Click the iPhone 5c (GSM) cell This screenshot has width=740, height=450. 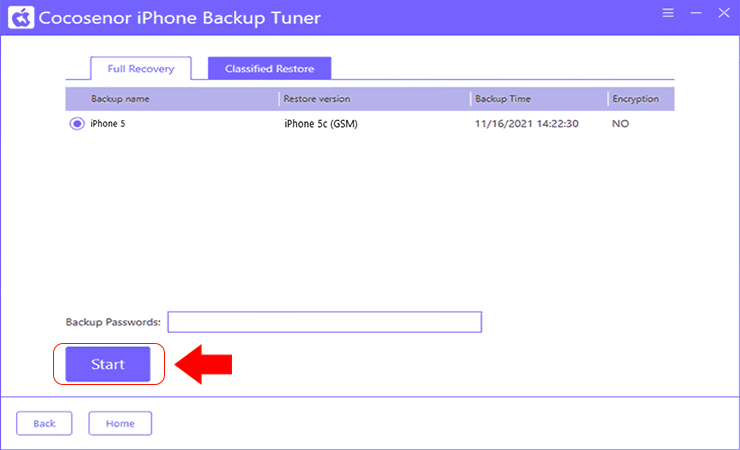321,124
